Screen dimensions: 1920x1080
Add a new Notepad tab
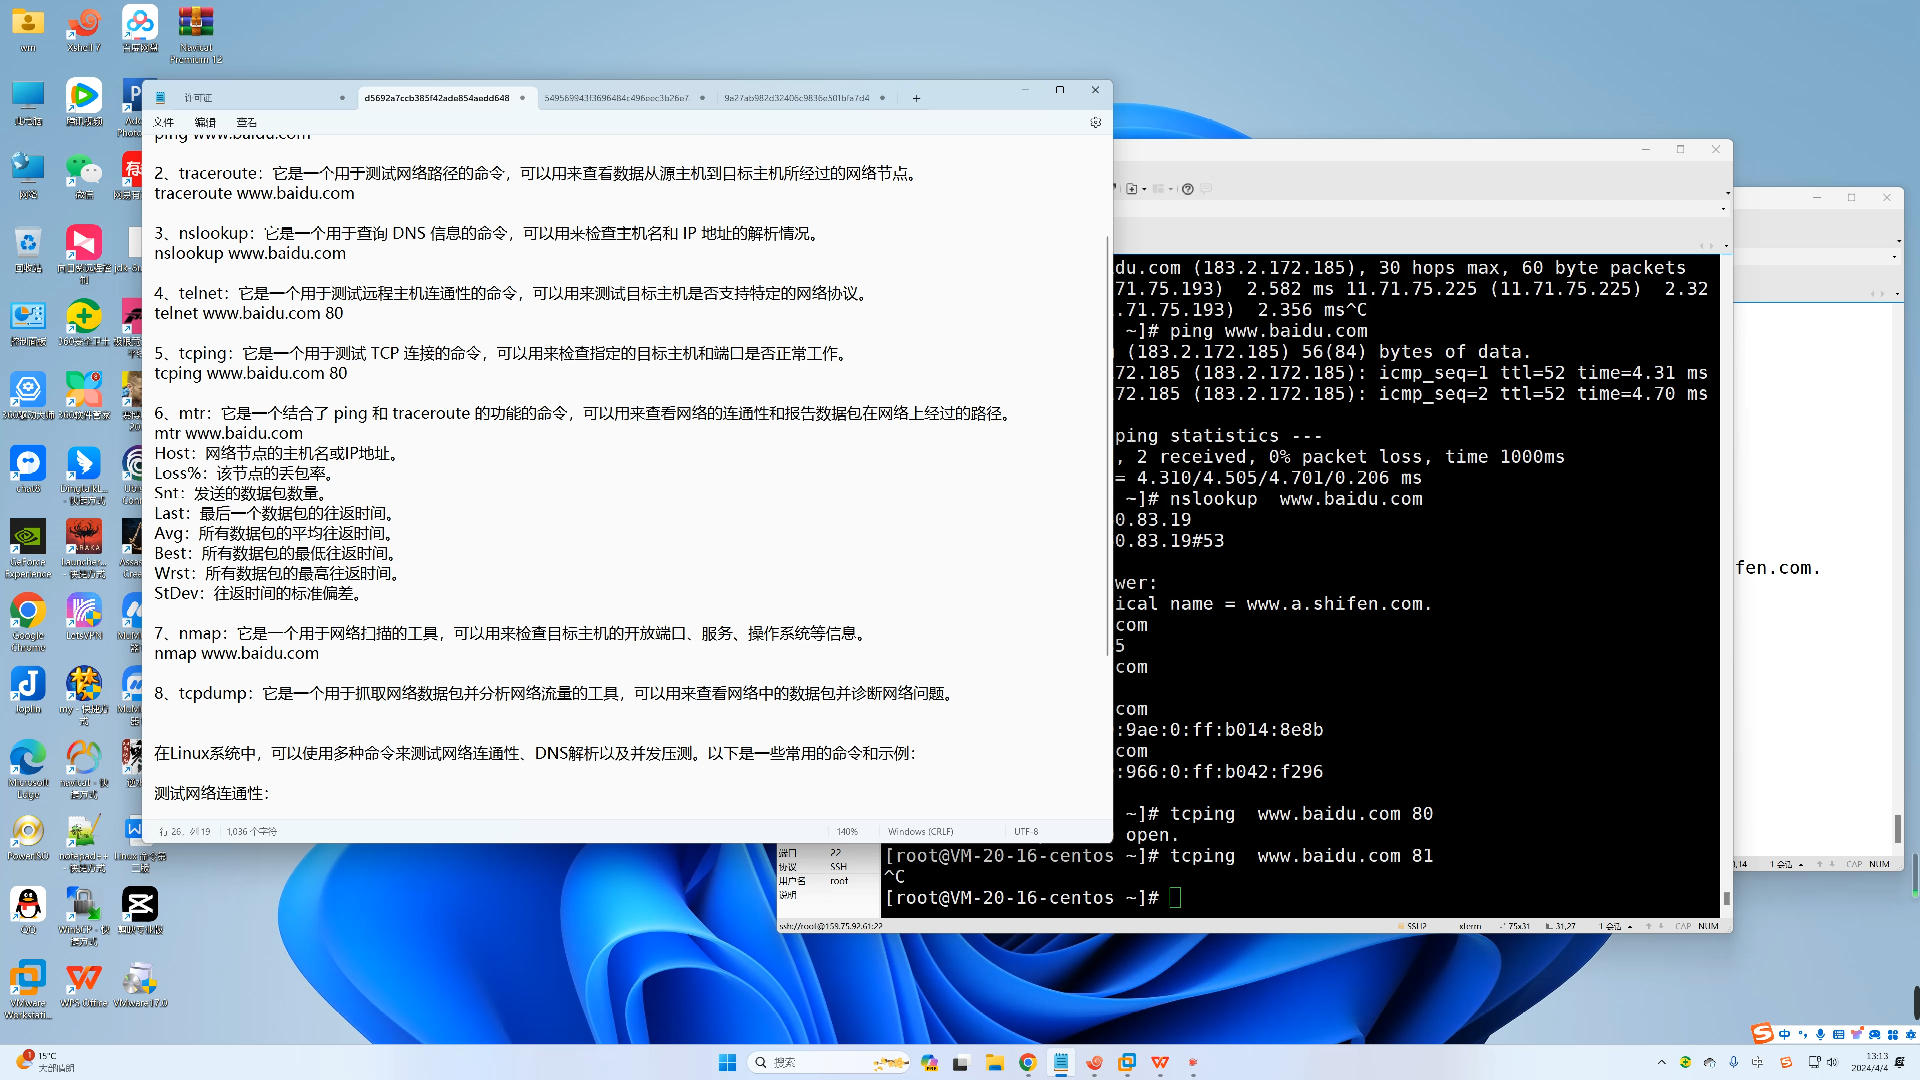(916, 98)
